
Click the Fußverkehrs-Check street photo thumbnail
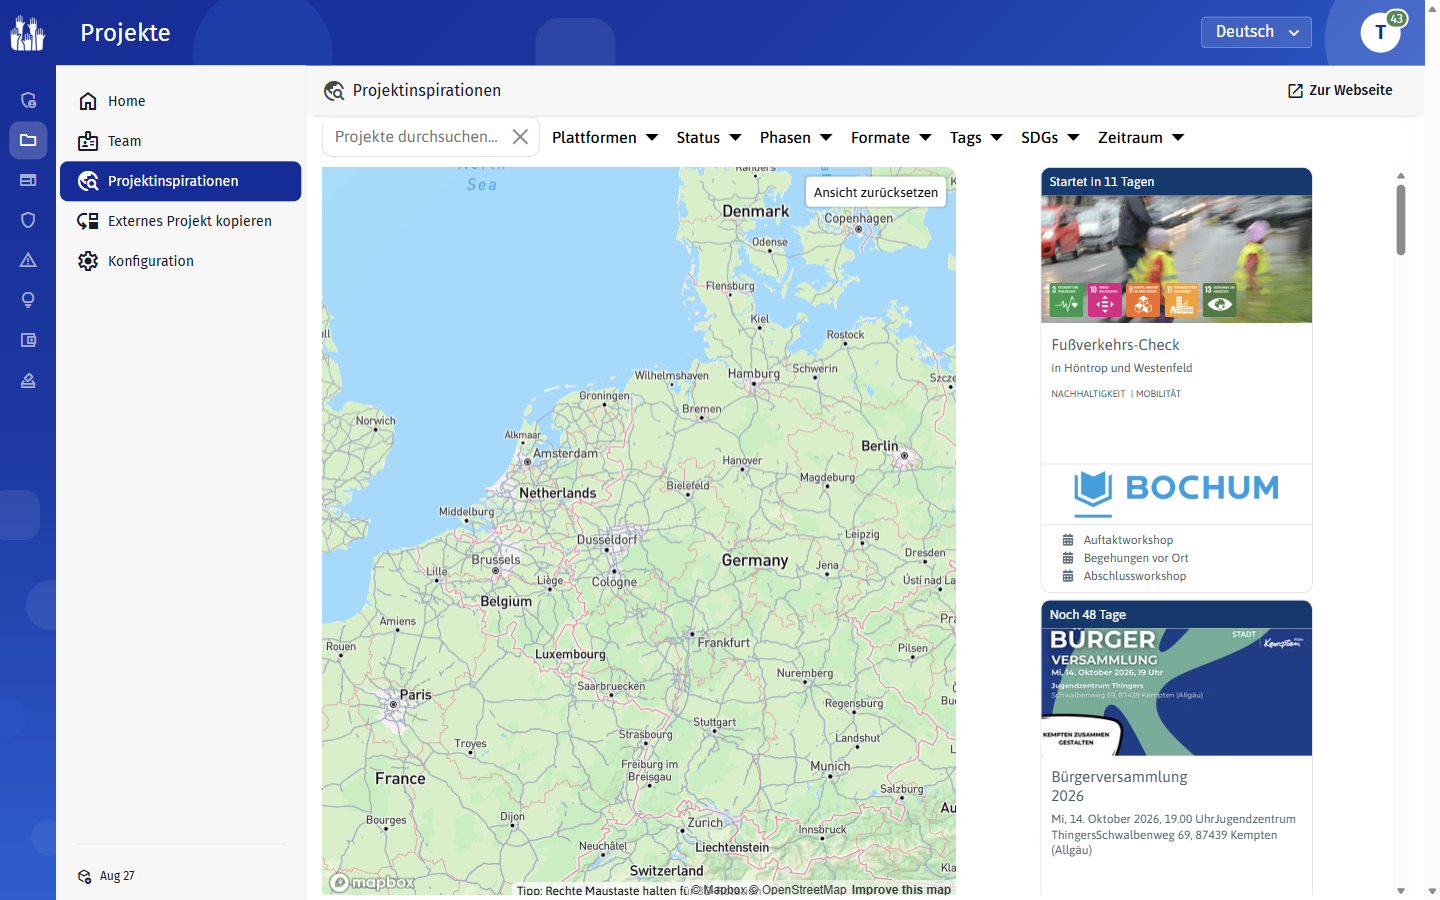(1176, 259)
